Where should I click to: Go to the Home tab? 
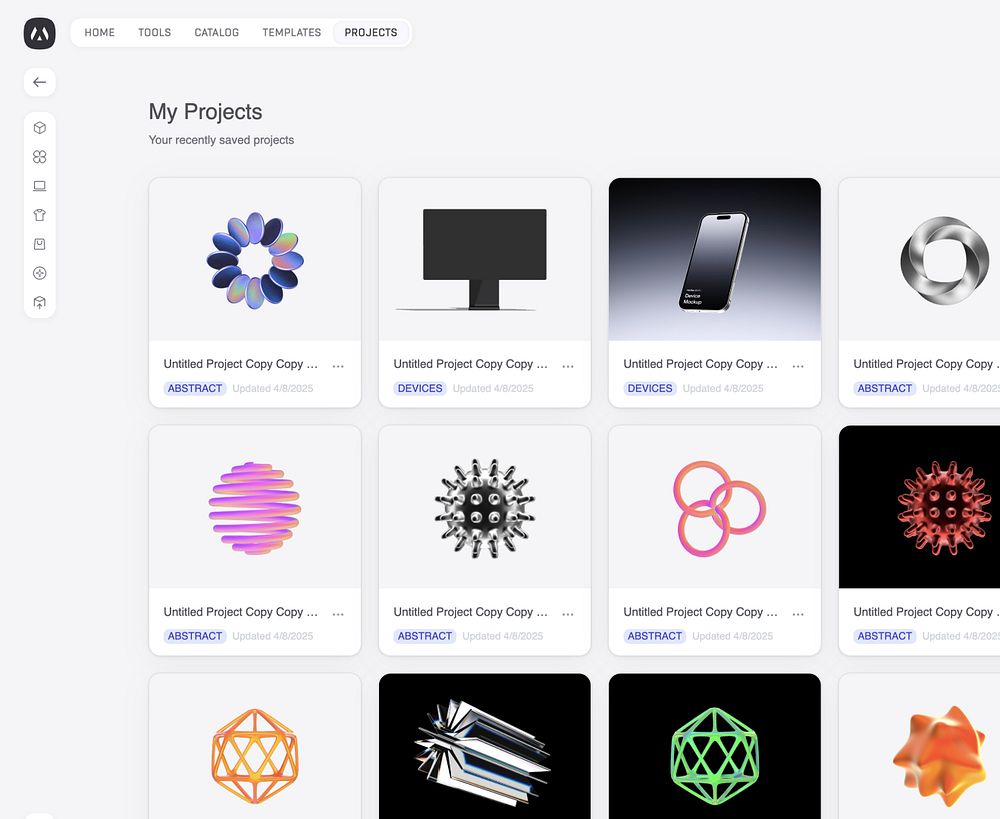99,33
